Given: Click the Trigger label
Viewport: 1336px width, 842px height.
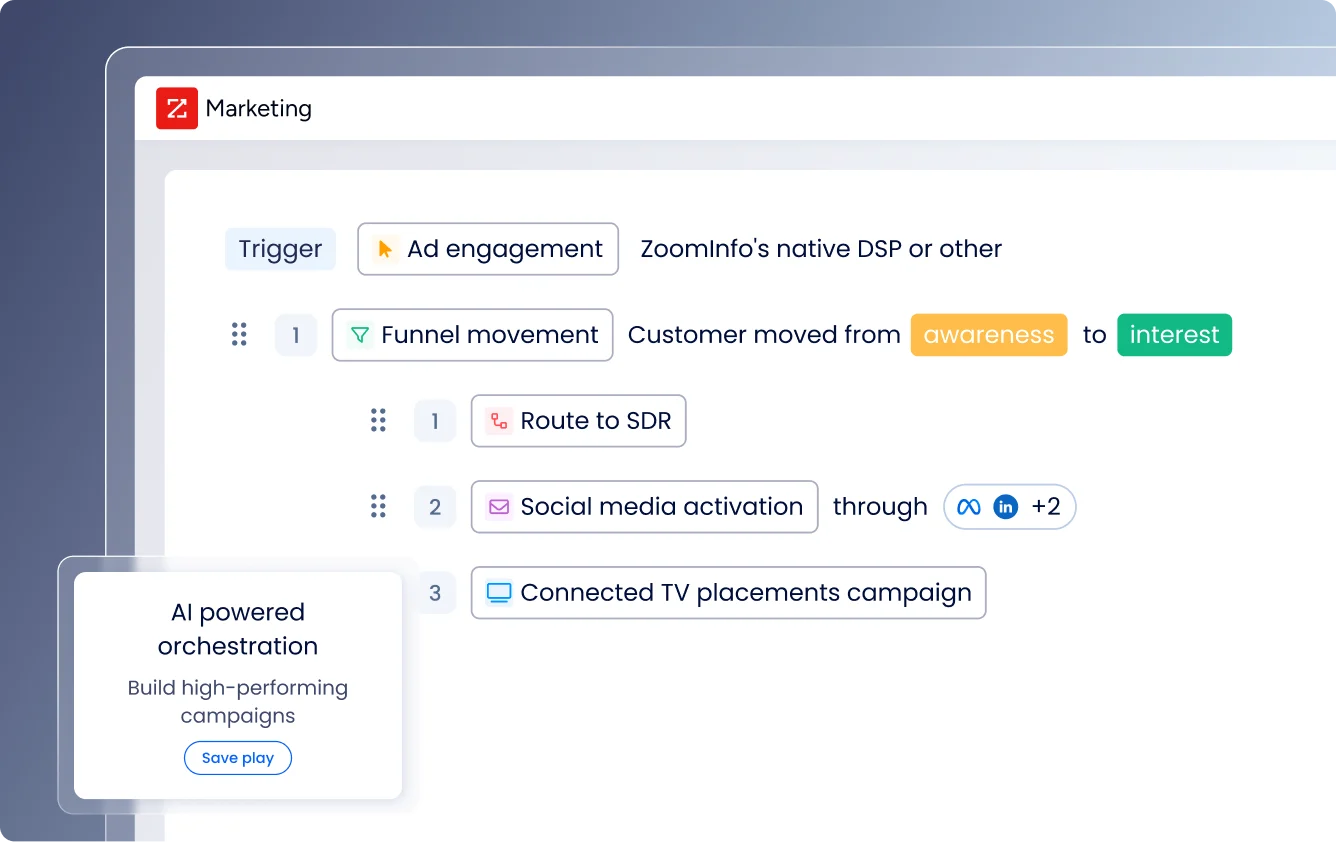Looking at the screenshot, I should pos(280,248).
